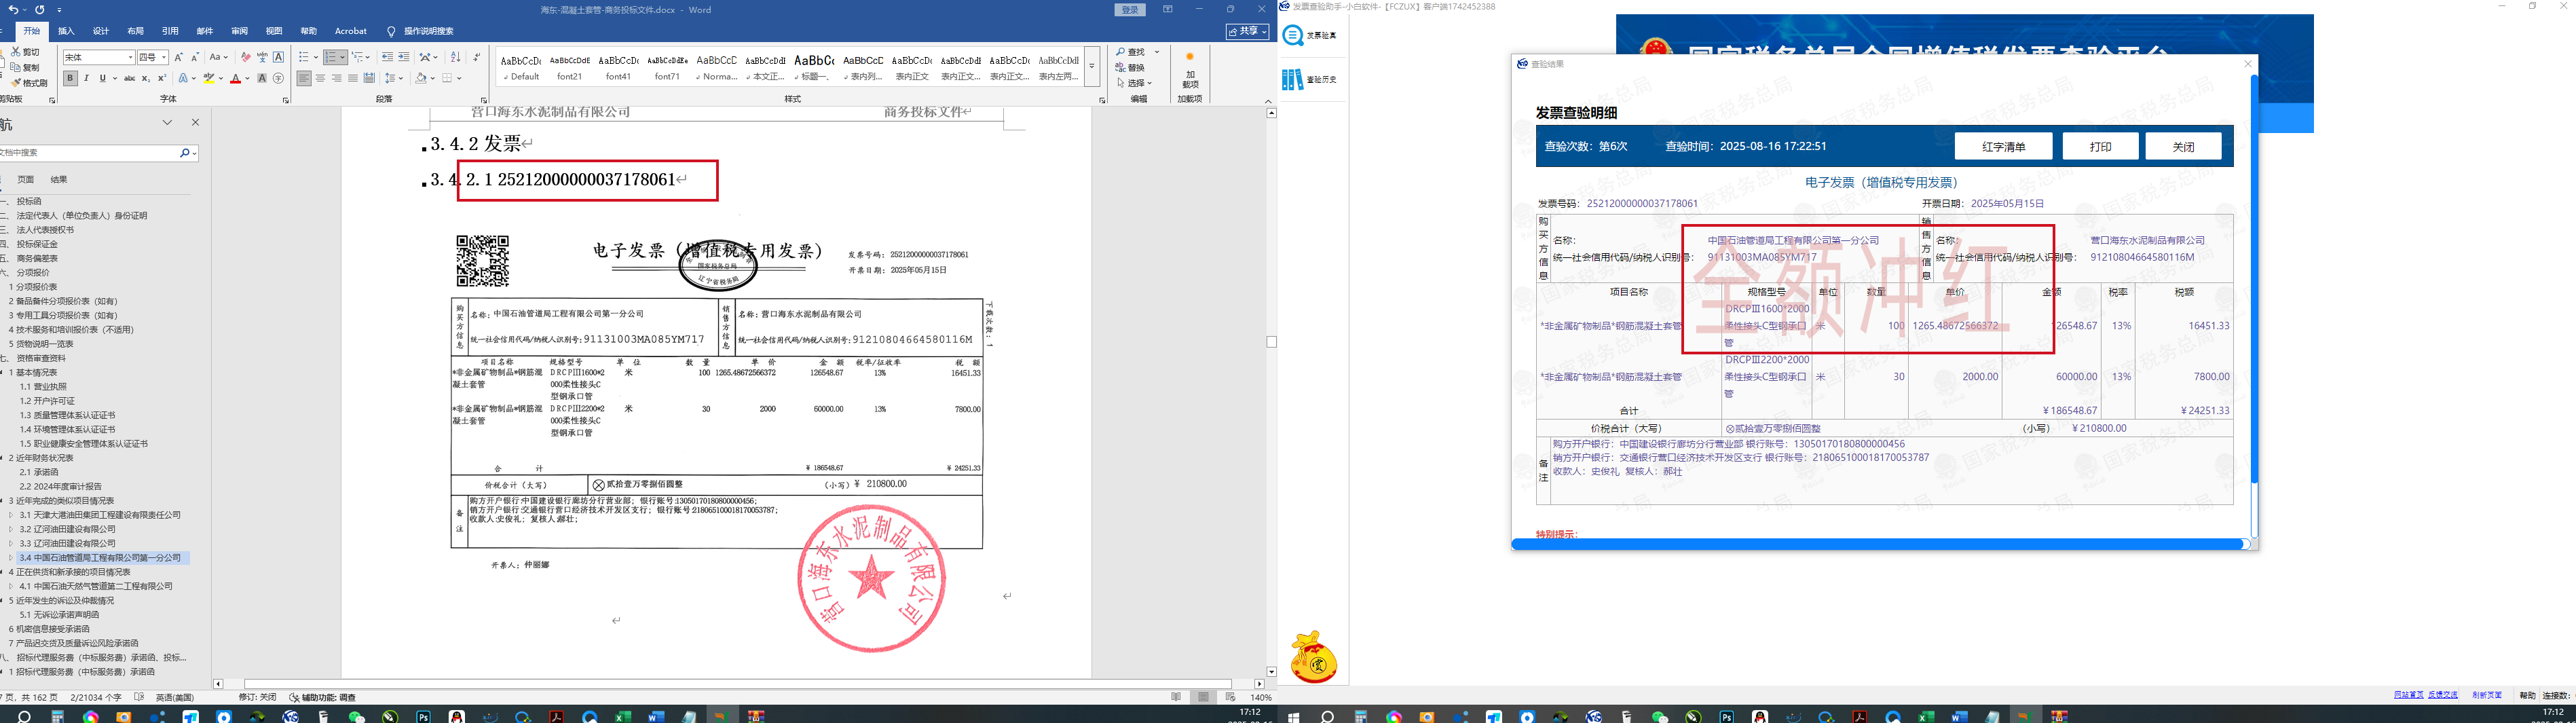Click the 红字清单 button
2576x723 pixels.
pos(2003,146)
